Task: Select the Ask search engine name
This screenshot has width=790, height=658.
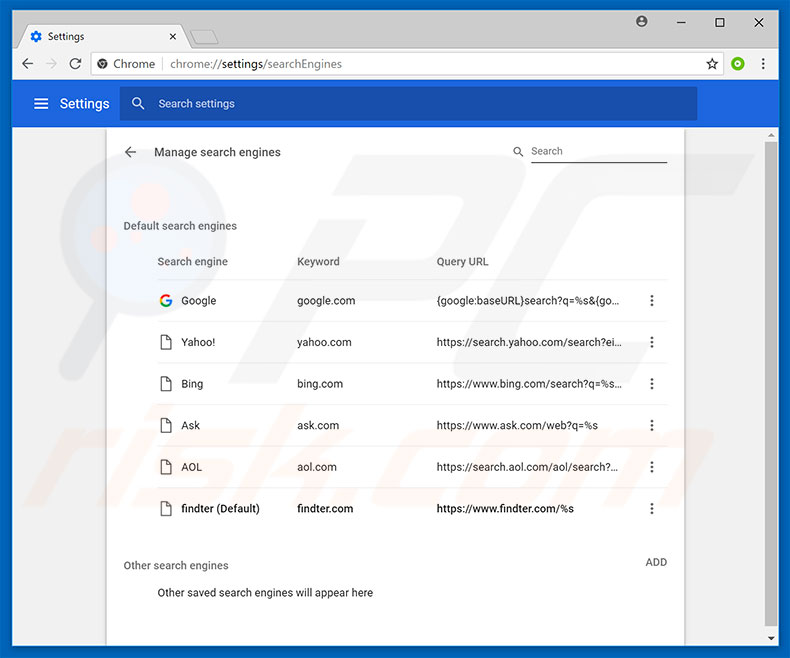Action: coord(190,426)
